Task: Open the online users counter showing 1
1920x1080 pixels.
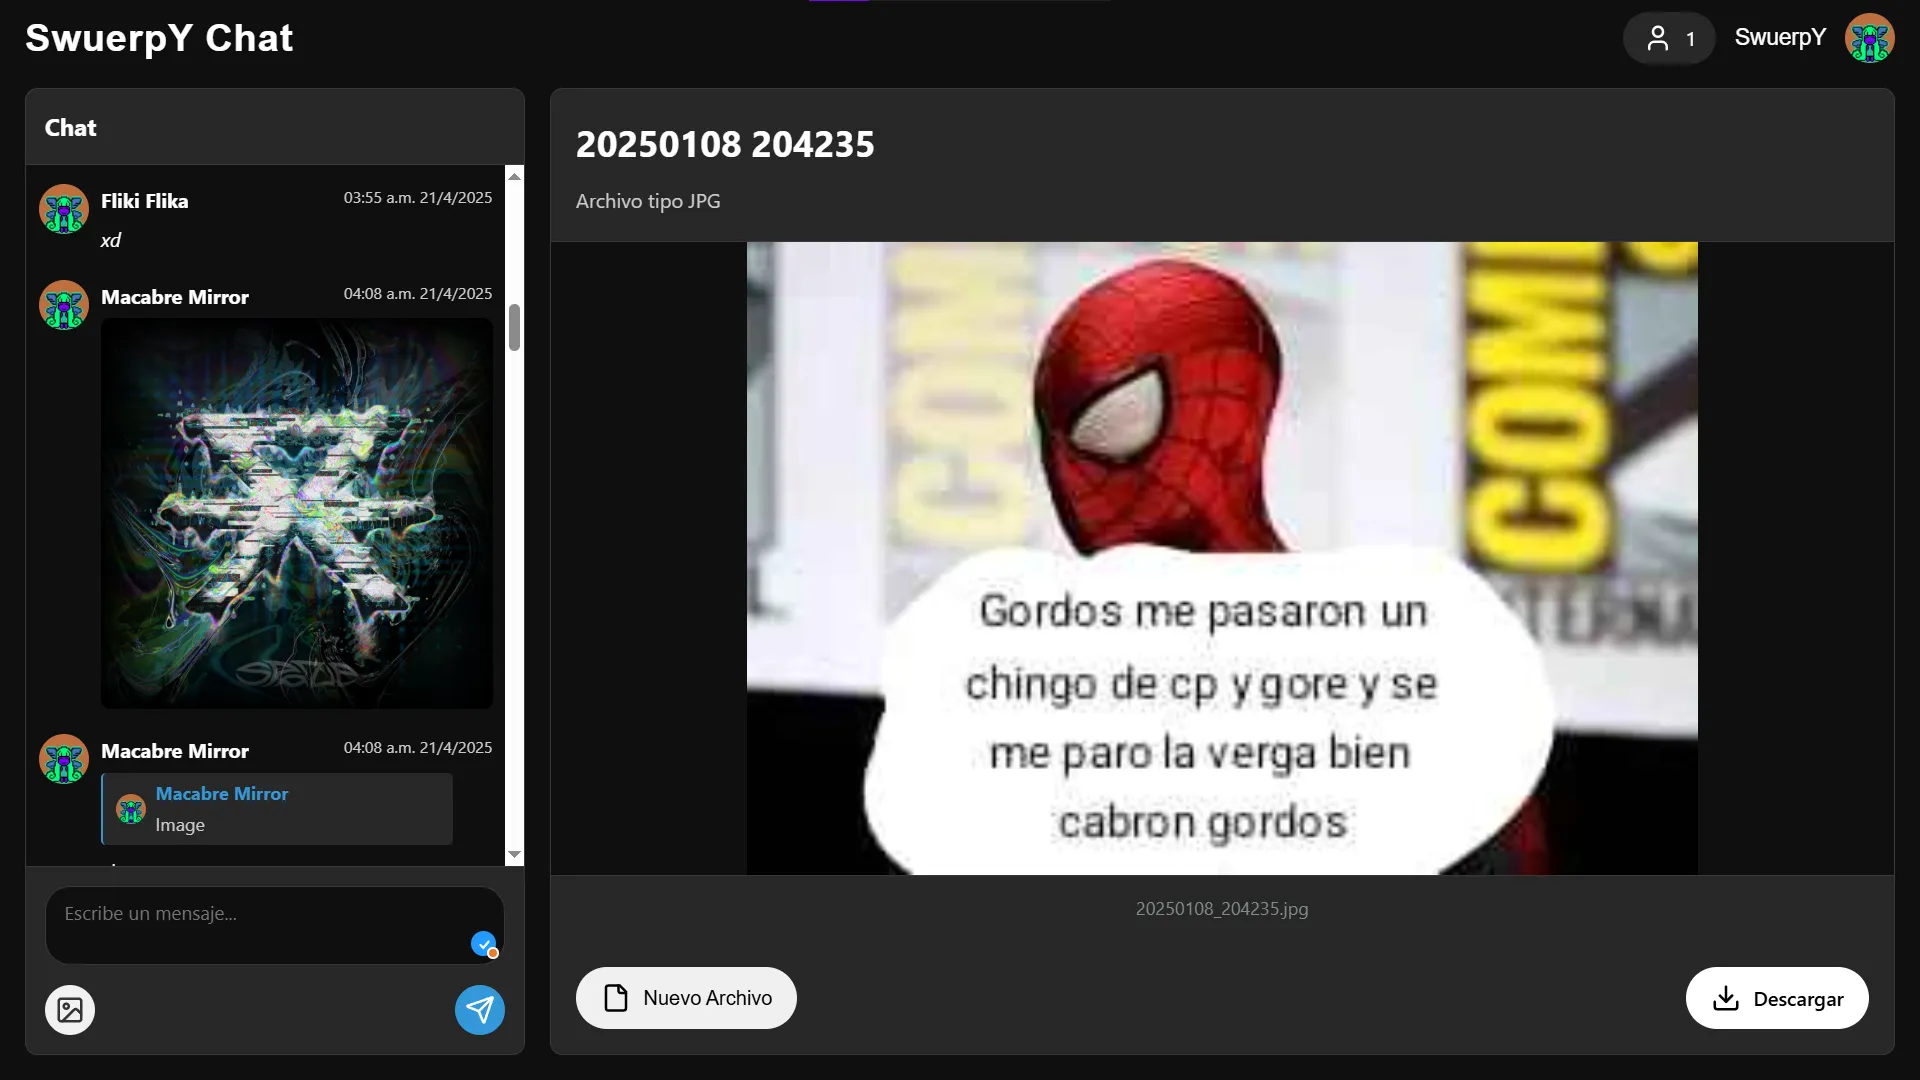Action: pyautogui.click(x=1669, y=39)
